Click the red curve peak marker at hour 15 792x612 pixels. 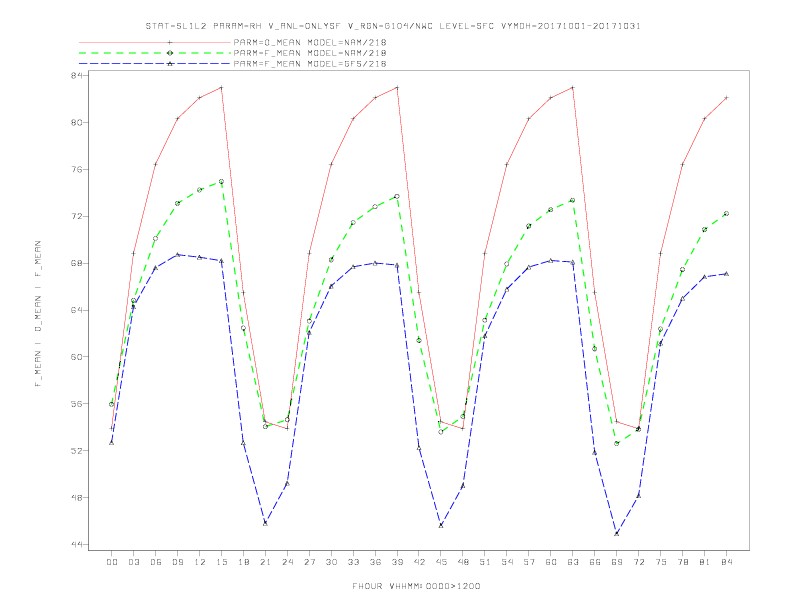click(221, 87)
